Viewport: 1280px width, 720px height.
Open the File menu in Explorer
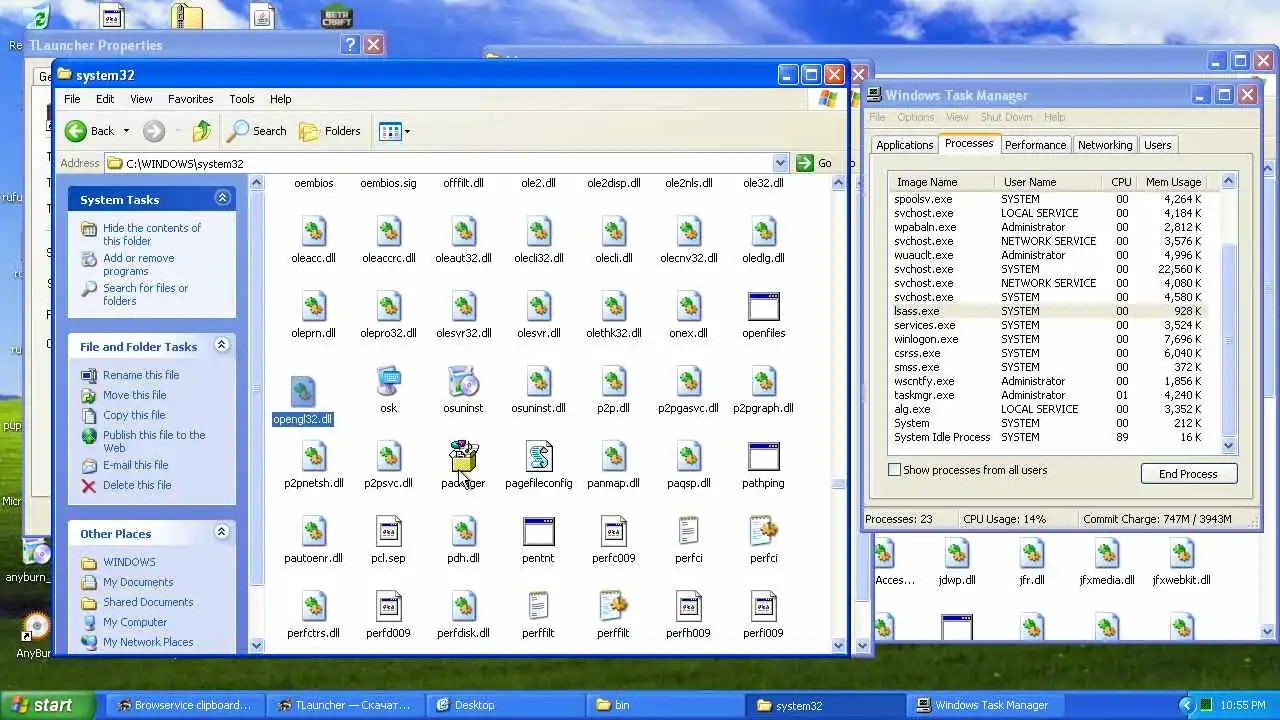pos(72,99)
